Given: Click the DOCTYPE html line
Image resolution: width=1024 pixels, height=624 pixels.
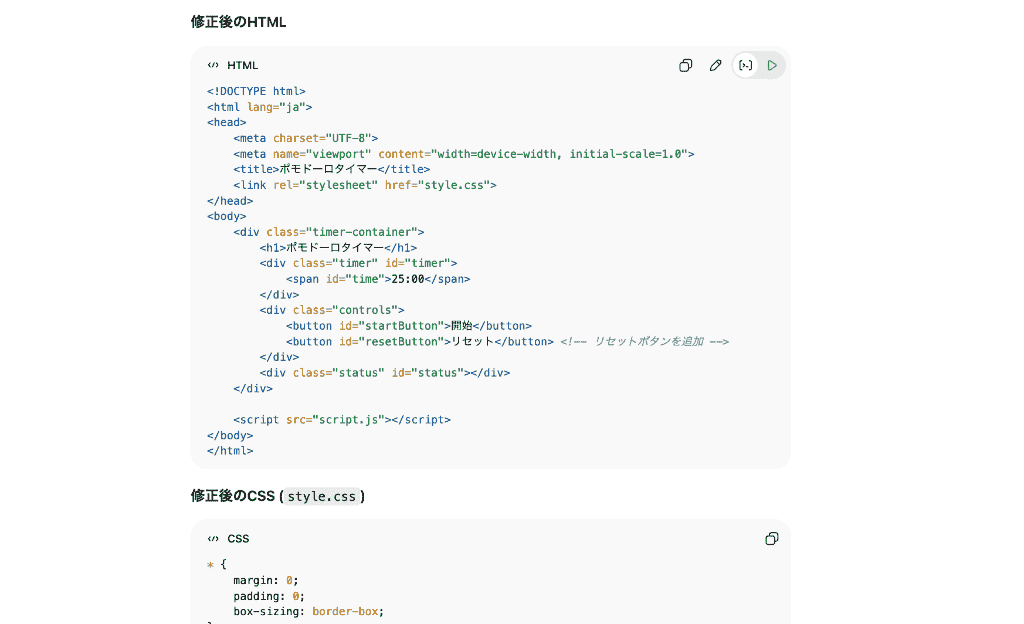Looking at the screenshot, I should 256,91.
